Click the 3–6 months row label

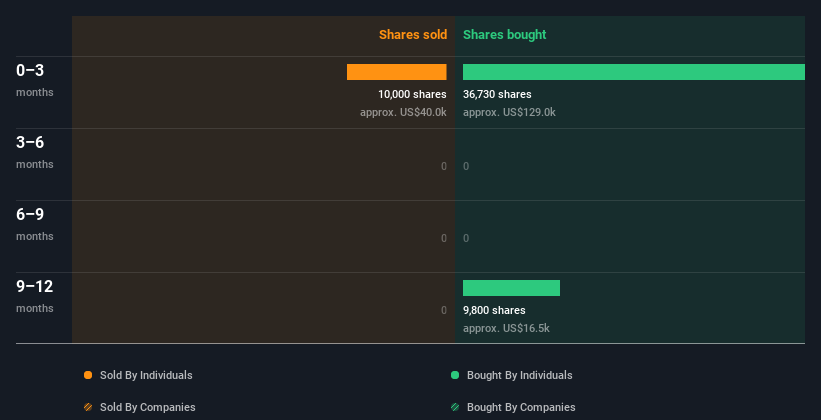coord(35,152)
